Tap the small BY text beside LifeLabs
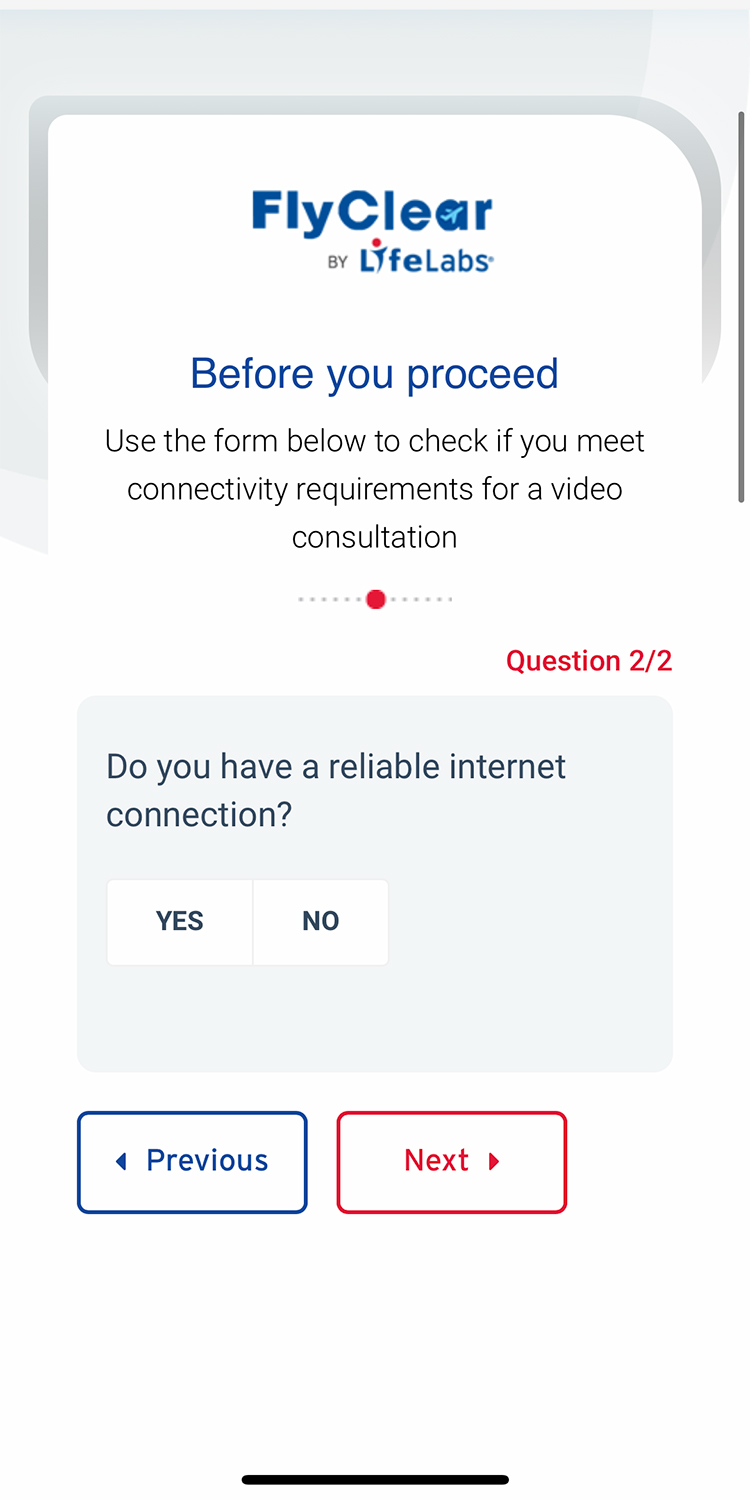This screenshot has height=1500, width=750. point(338,262)
